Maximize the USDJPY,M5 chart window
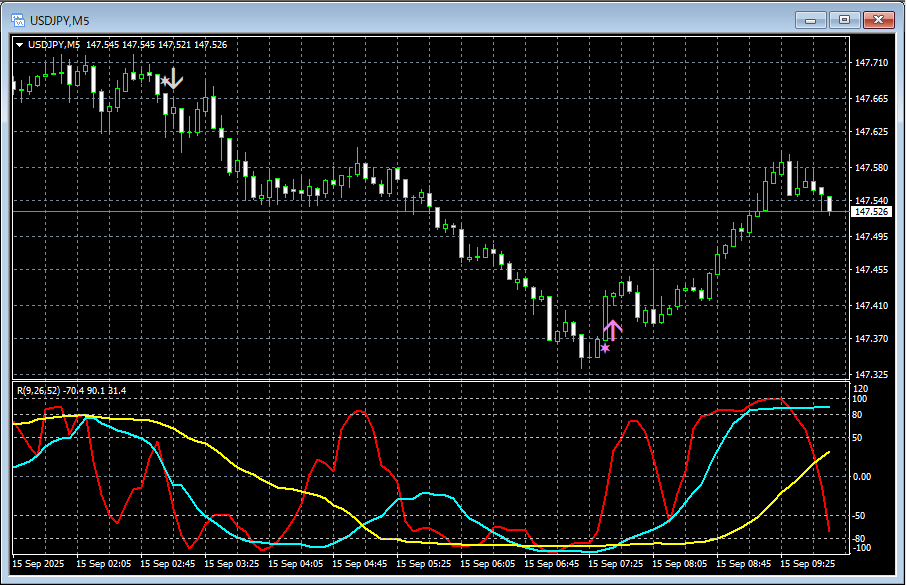 tap(845, 19)
